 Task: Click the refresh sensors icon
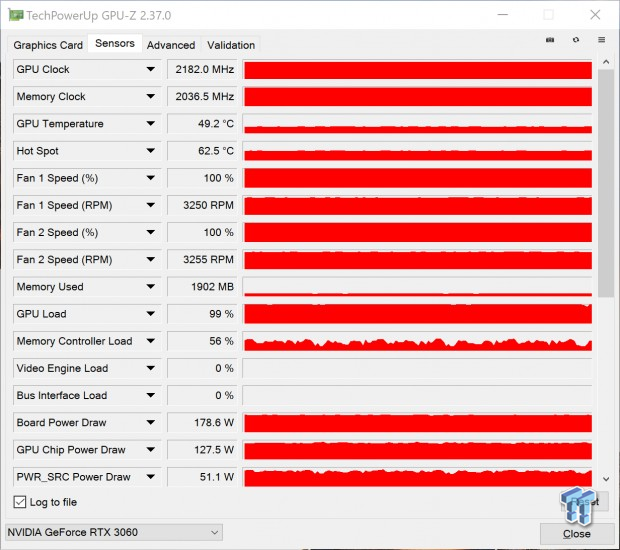click(576, 40)
